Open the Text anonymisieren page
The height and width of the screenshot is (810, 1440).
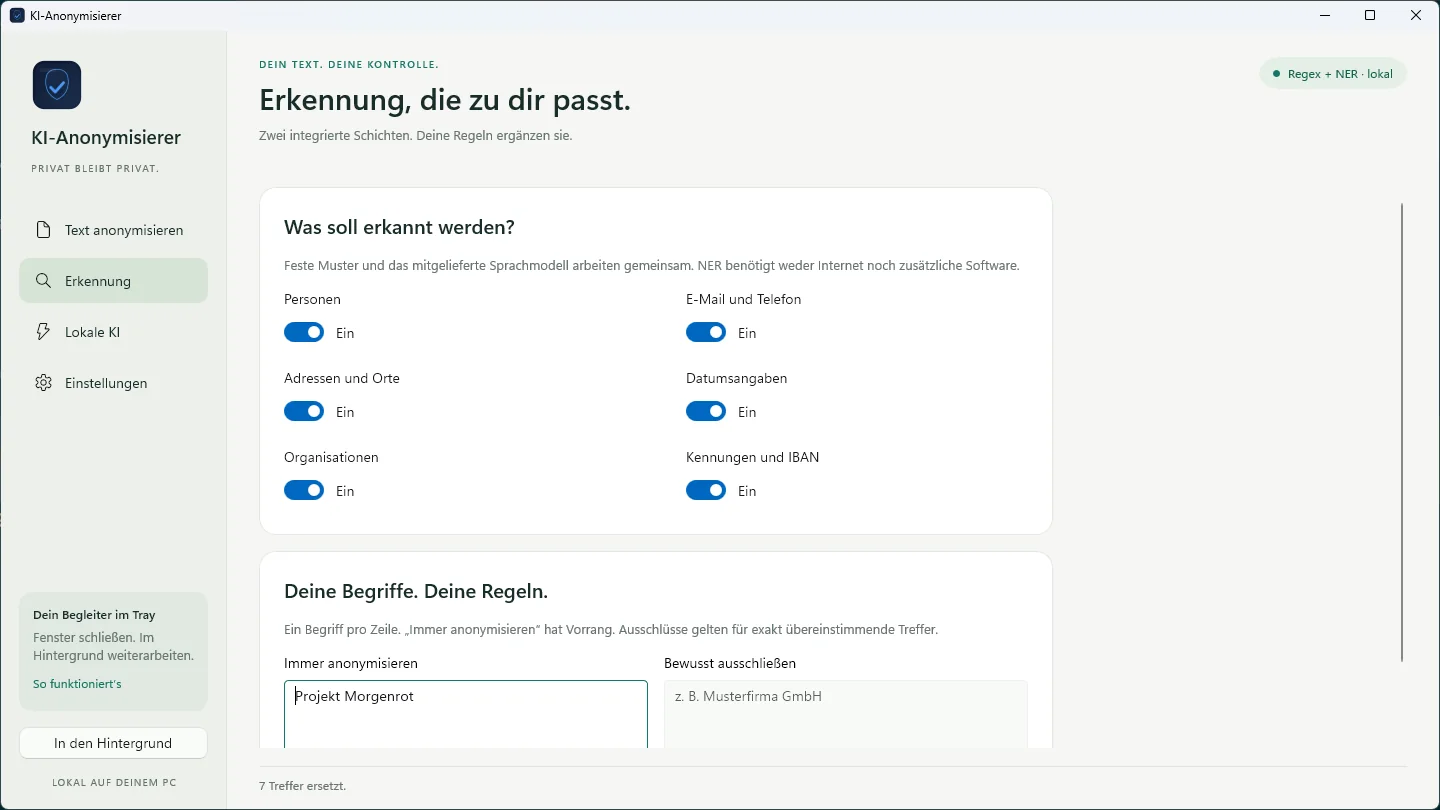tap(113, 230)
